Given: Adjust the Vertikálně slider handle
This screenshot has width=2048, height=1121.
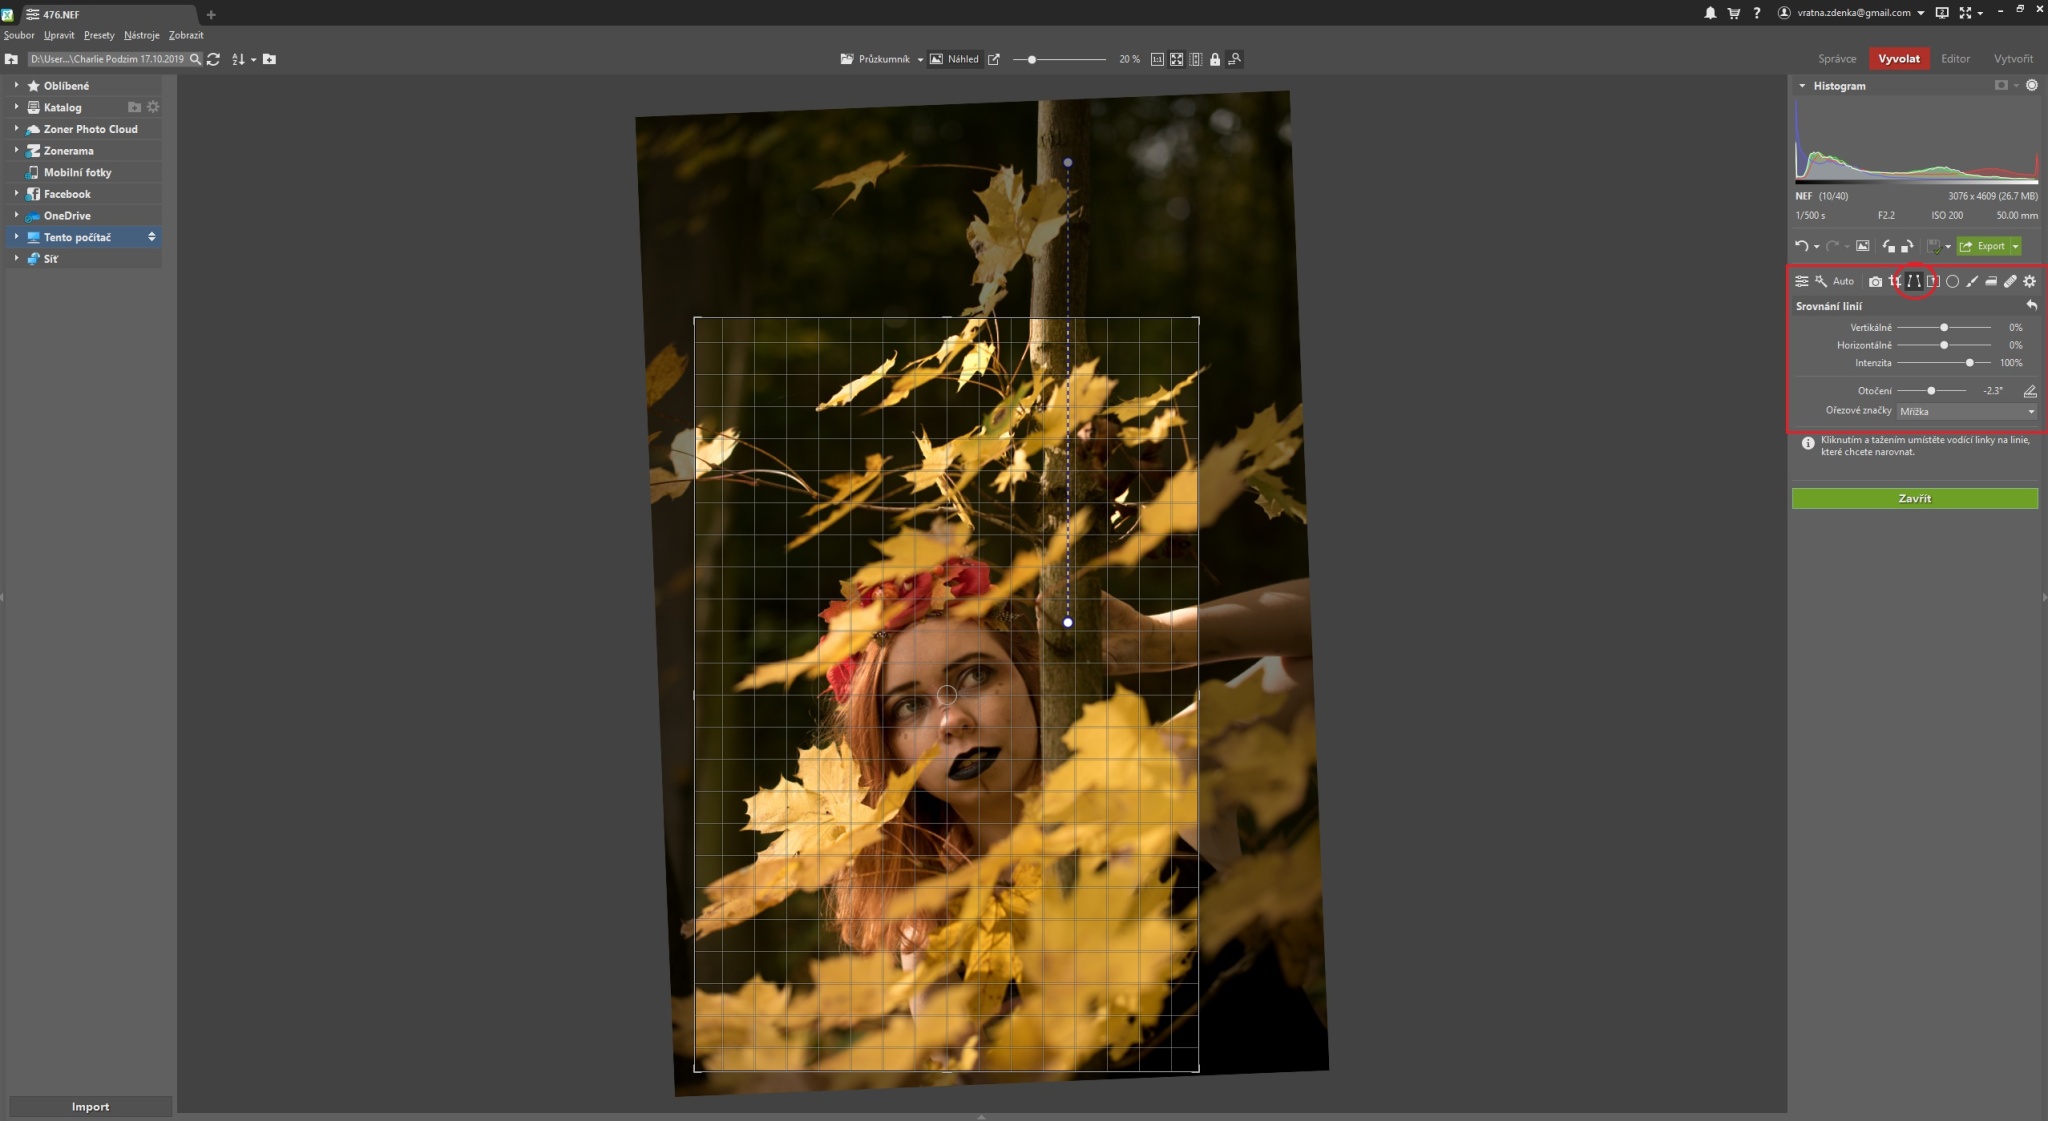Looking at the screenshot, I should [x=1944, y=328].
